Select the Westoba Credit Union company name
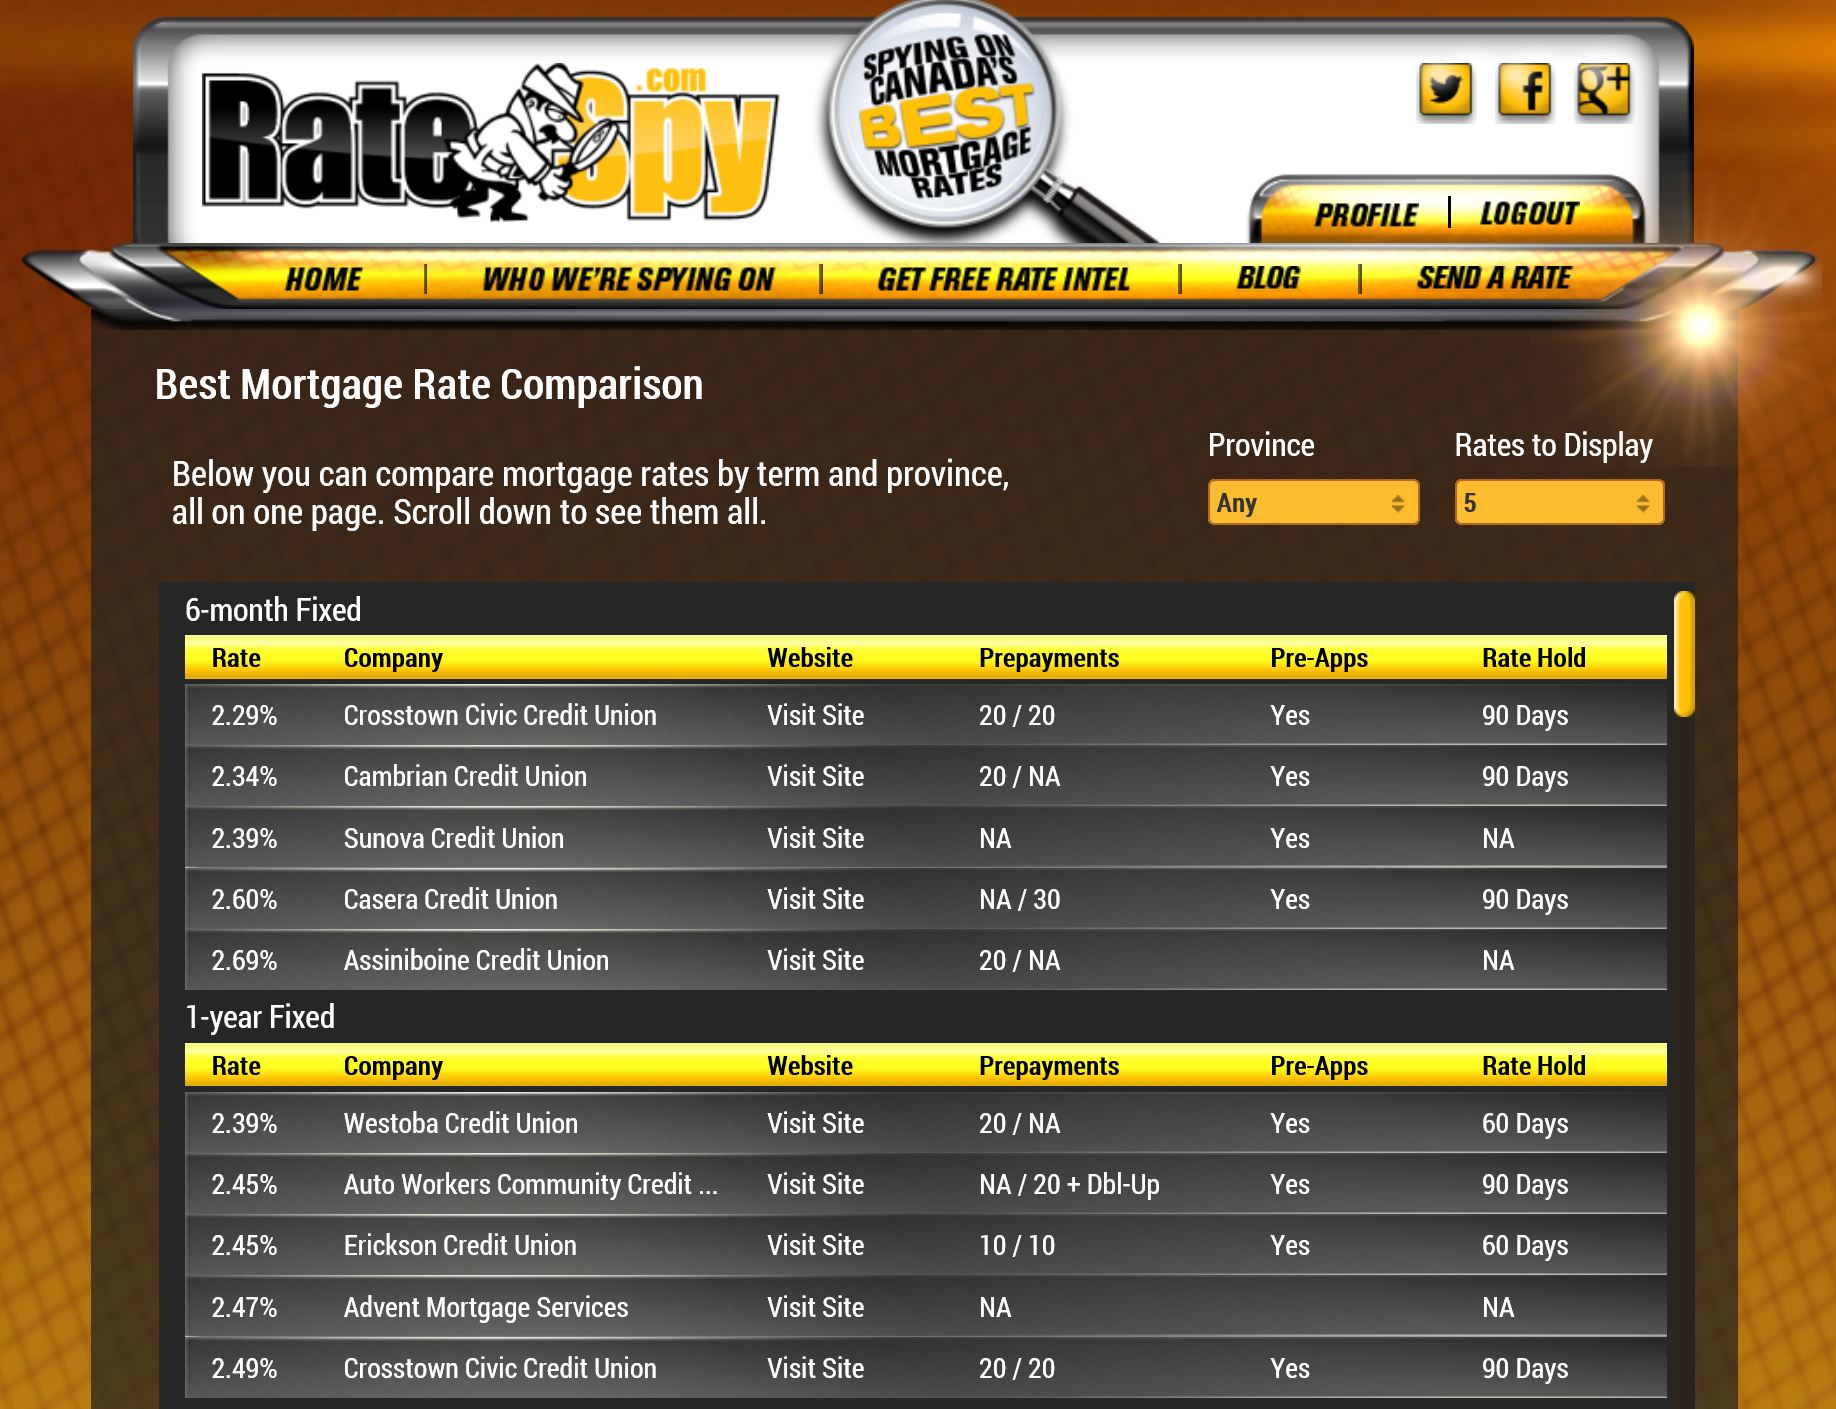1836x1409 pixels. click(x=461, y=1123)
